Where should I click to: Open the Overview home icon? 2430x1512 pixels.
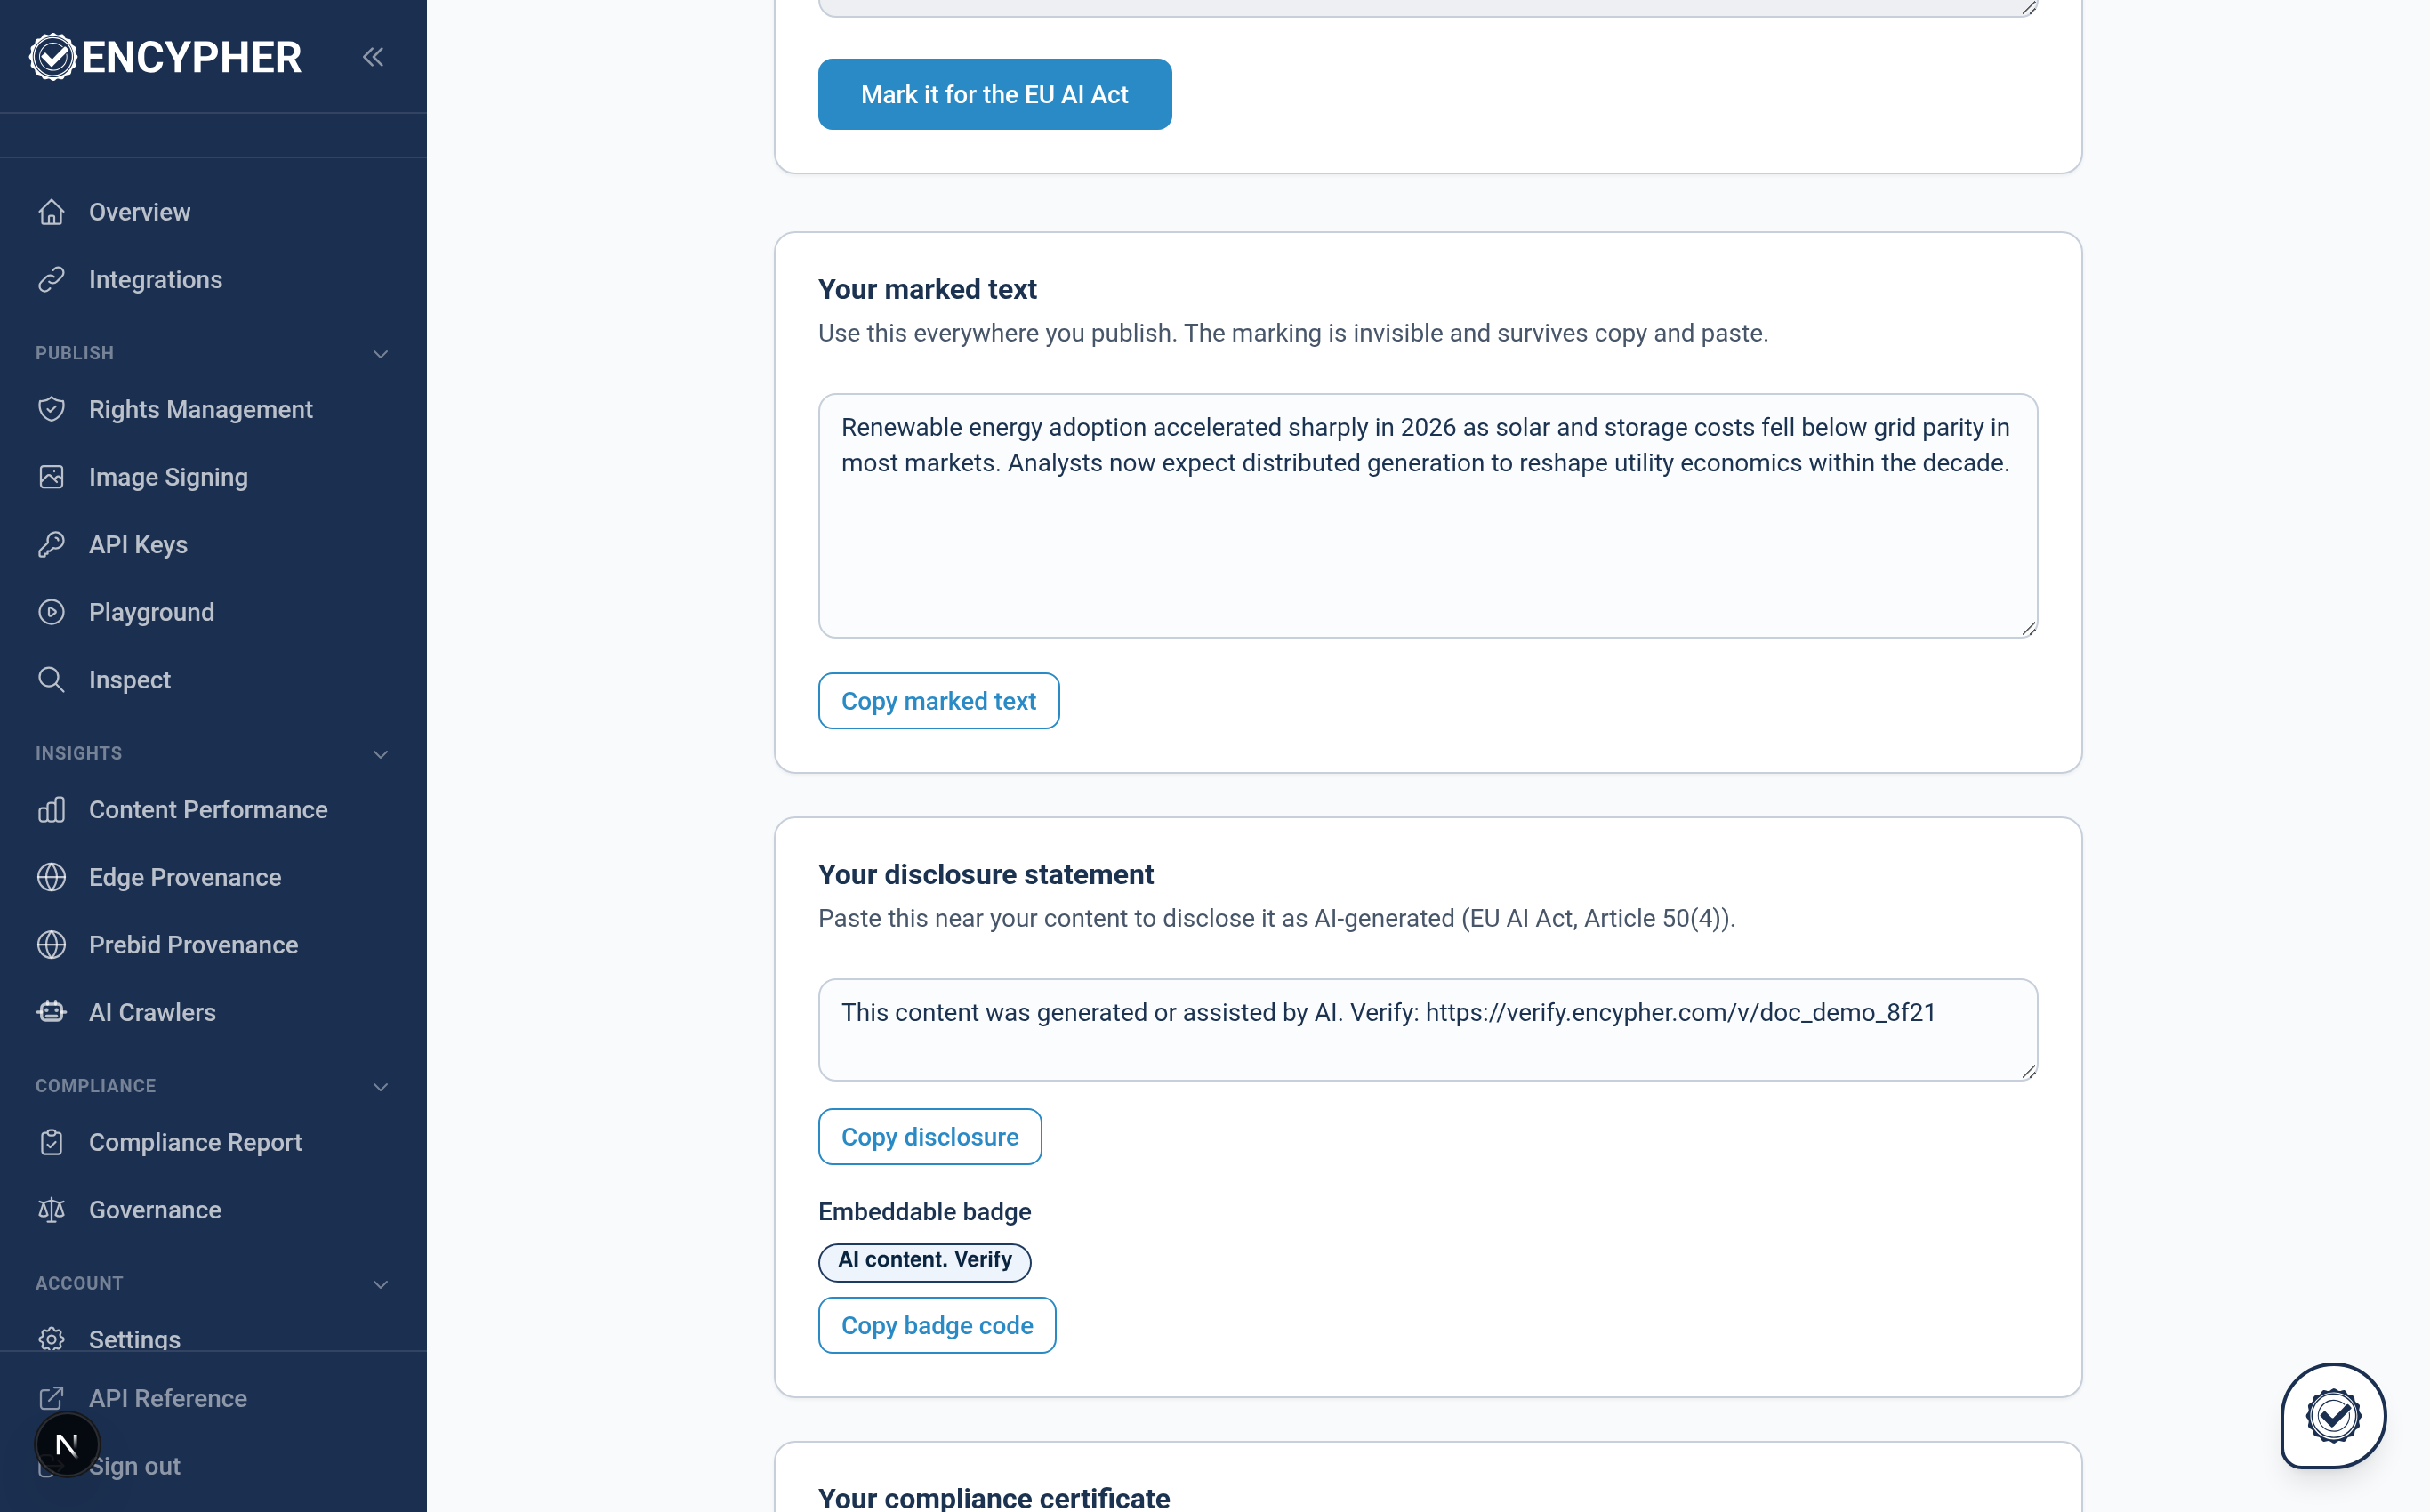52,212
